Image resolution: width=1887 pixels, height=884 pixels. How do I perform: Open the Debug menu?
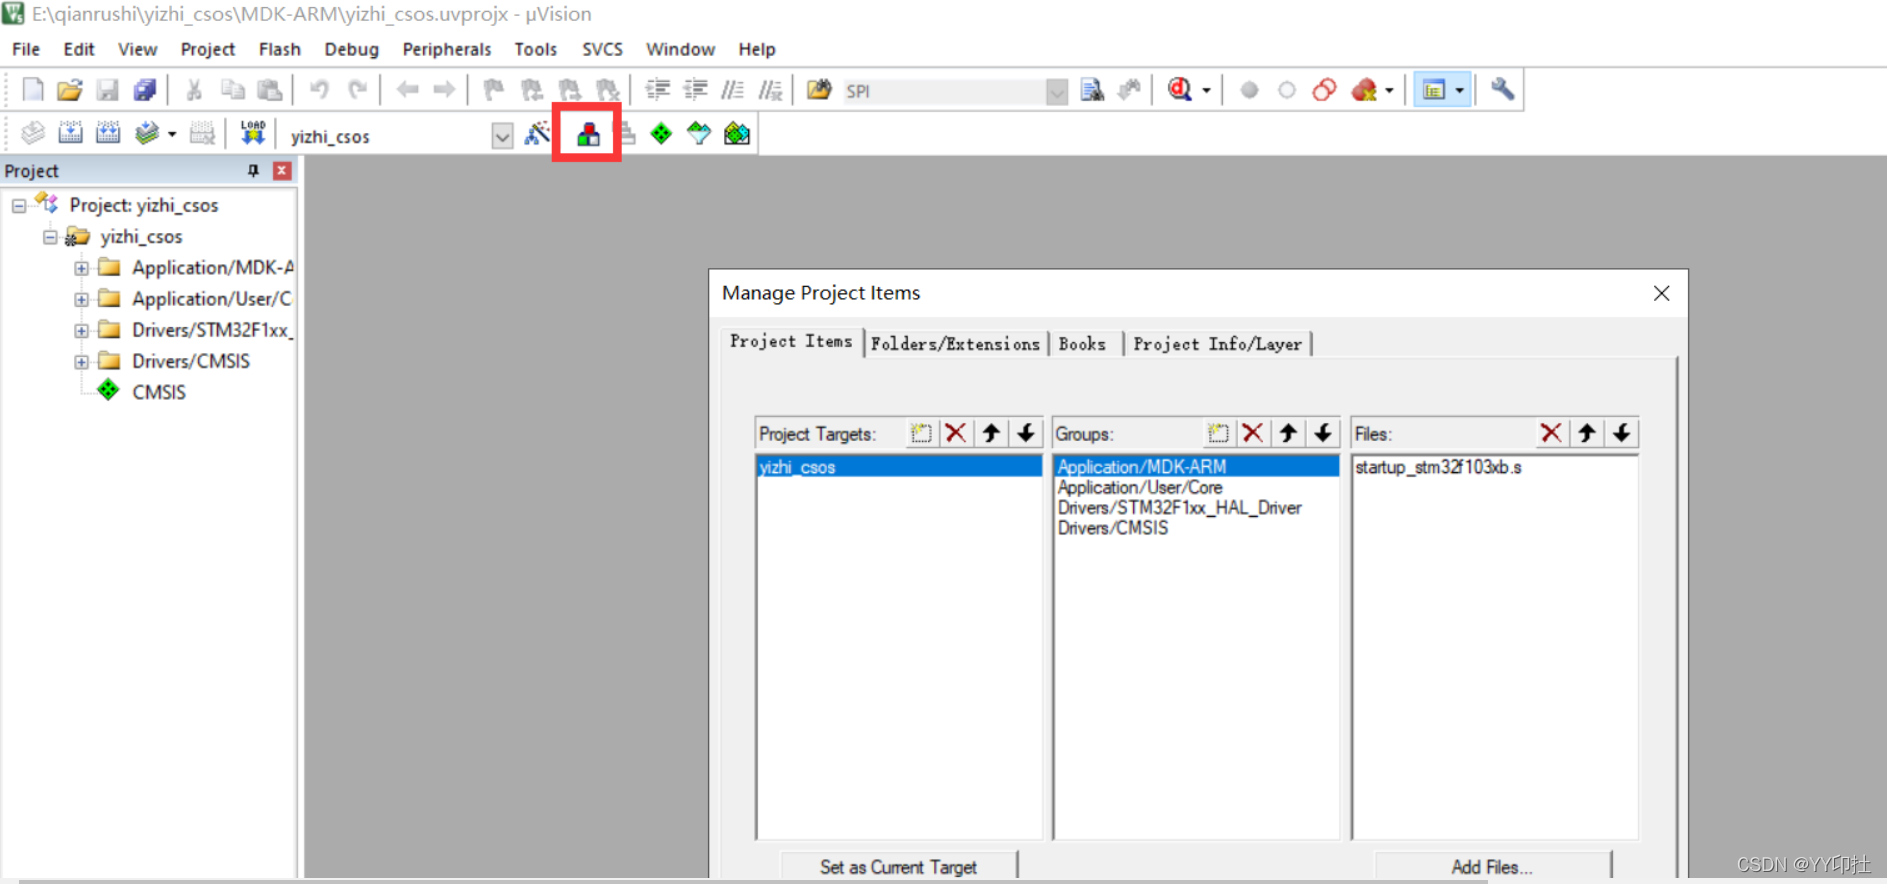tap(352, 49)
